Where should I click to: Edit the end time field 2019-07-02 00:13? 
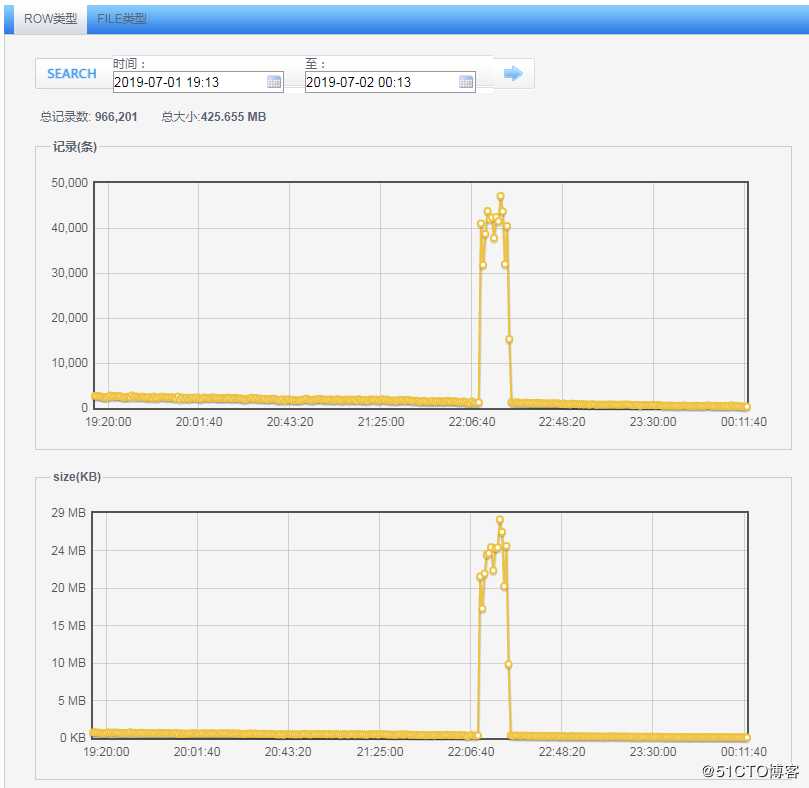click(390, 82)
